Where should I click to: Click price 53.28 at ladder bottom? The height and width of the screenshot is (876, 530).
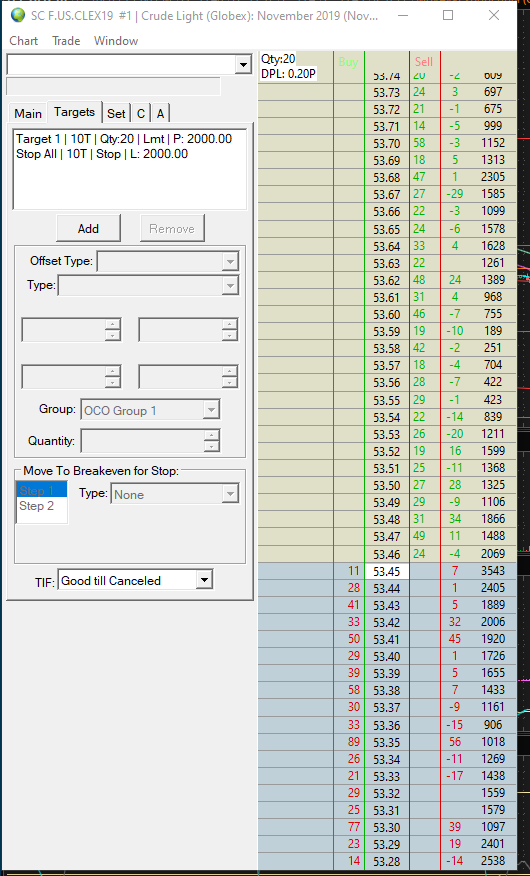[387, 861]
